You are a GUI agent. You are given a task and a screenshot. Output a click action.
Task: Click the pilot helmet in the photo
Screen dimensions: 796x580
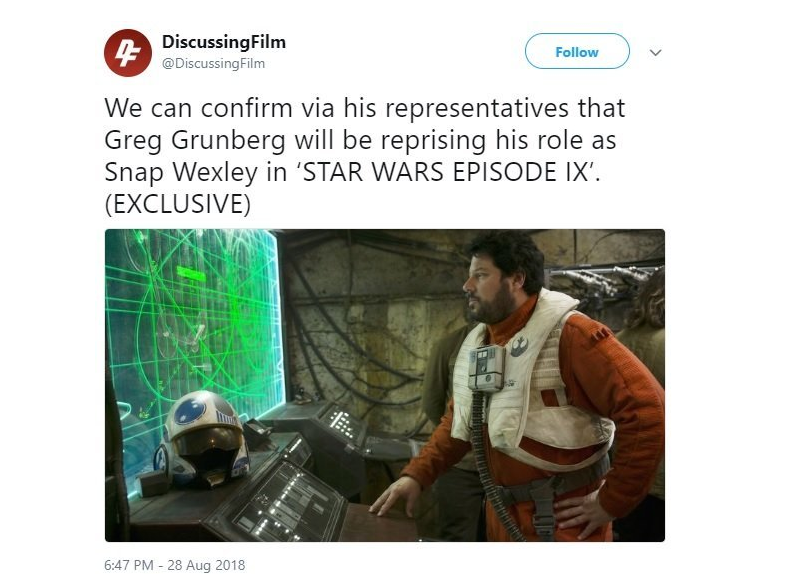(x=204, y=439)
